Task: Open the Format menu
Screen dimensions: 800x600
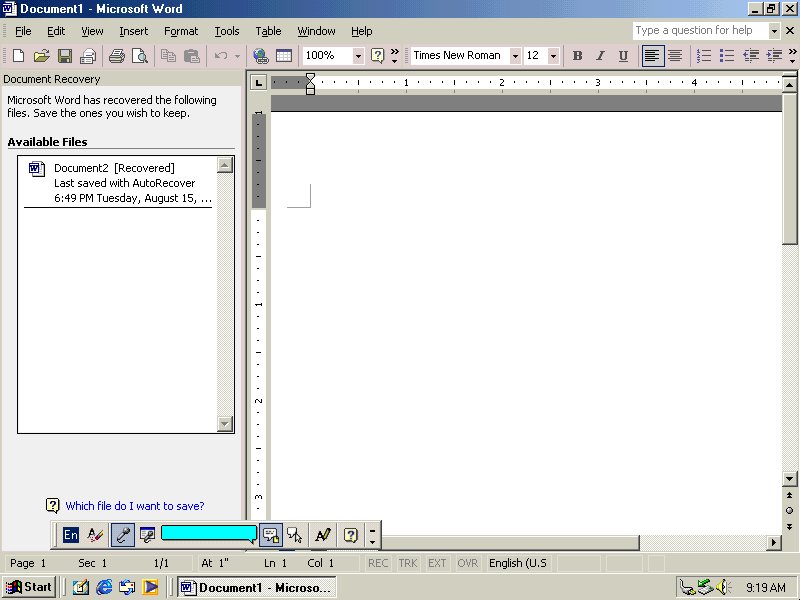Action: [181, 31]
